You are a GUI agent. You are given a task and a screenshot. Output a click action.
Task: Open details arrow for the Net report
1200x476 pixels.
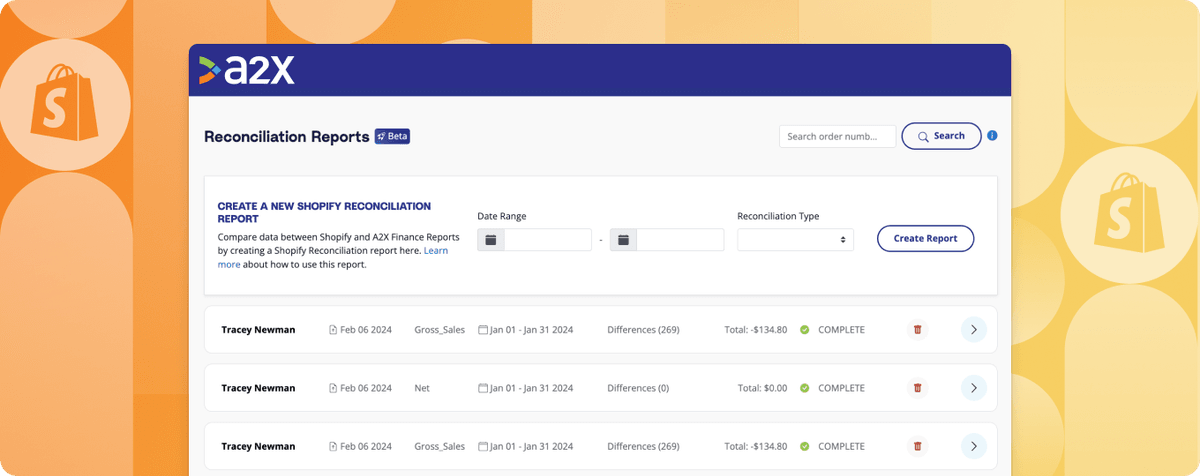pyautogui.click(x=974, y=388)
